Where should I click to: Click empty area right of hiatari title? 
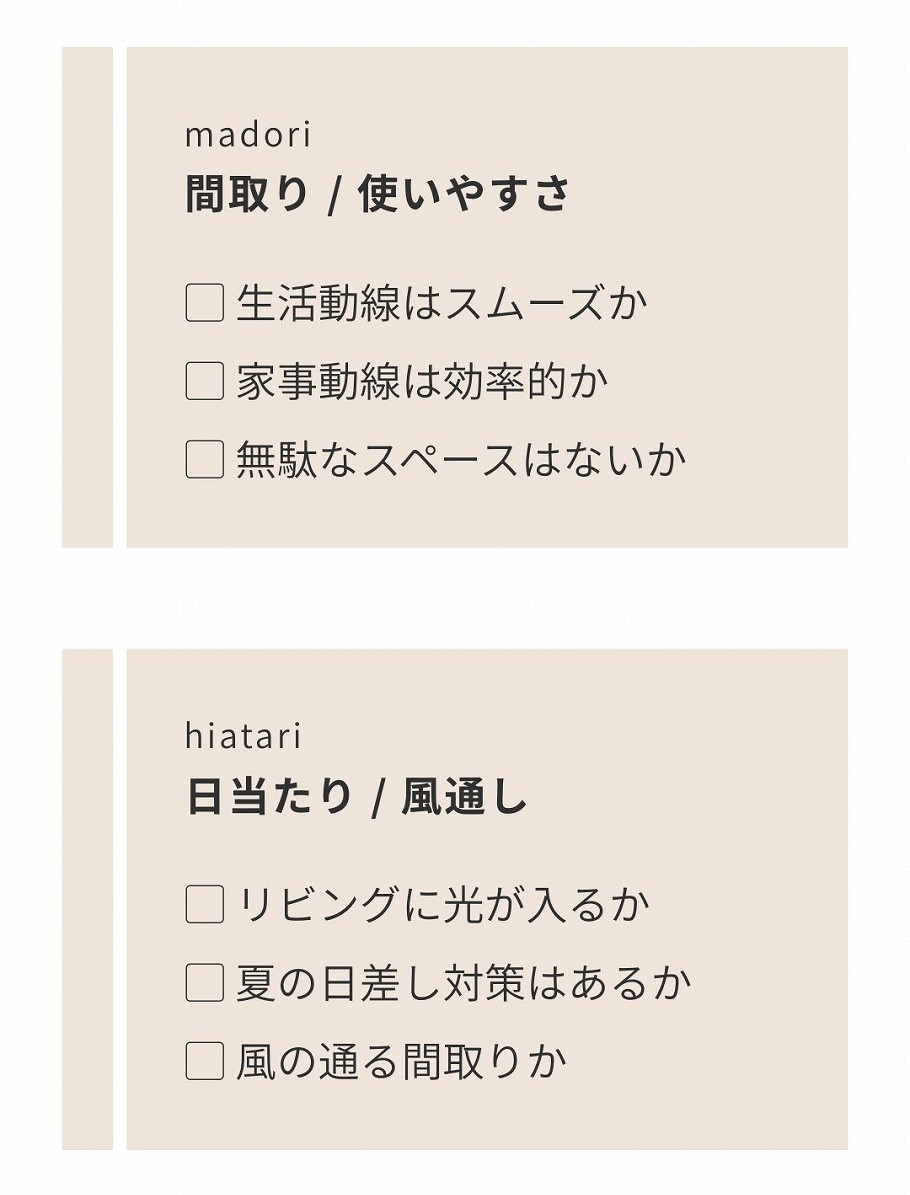pyautogui.click(x=690, y=798)
